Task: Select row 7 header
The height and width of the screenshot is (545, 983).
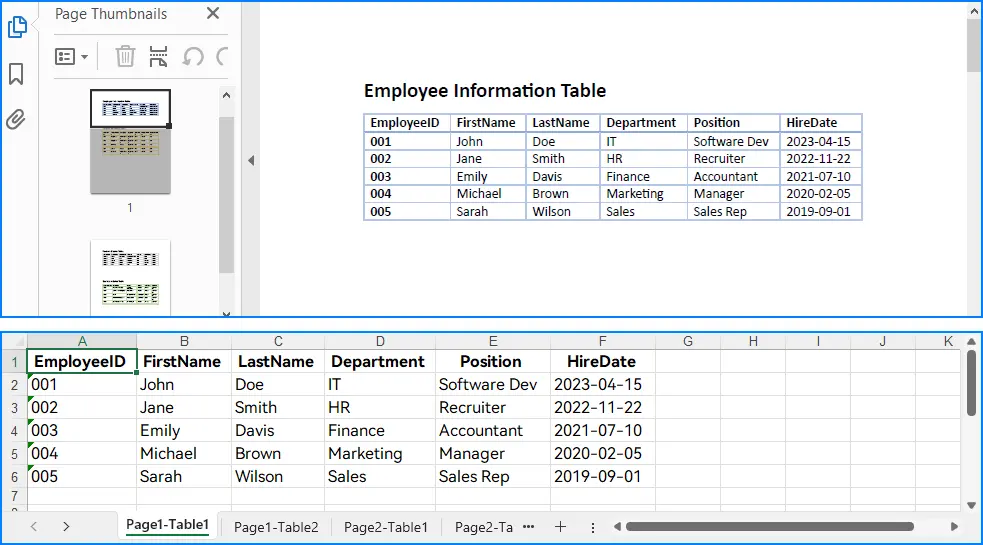Action: (14, 496)
